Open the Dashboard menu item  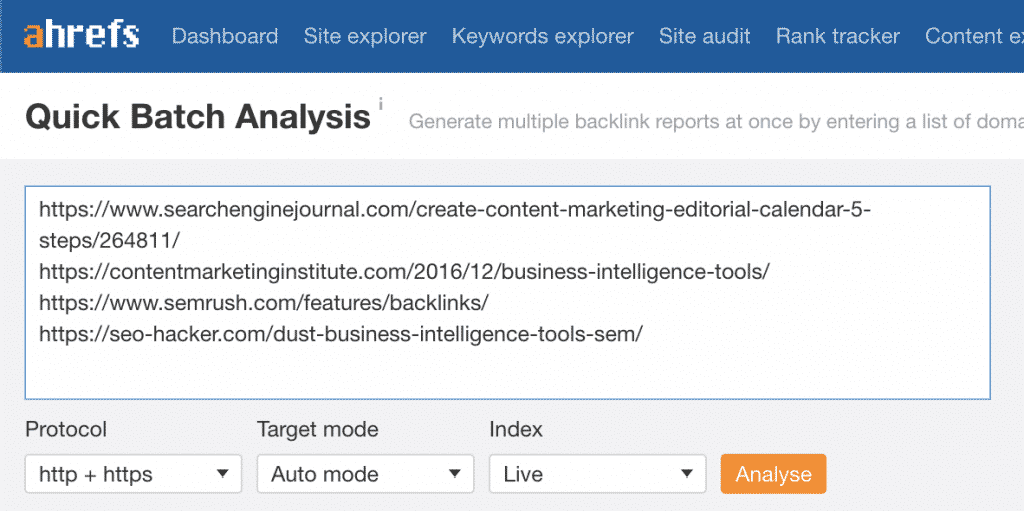(x=225, y=37)
